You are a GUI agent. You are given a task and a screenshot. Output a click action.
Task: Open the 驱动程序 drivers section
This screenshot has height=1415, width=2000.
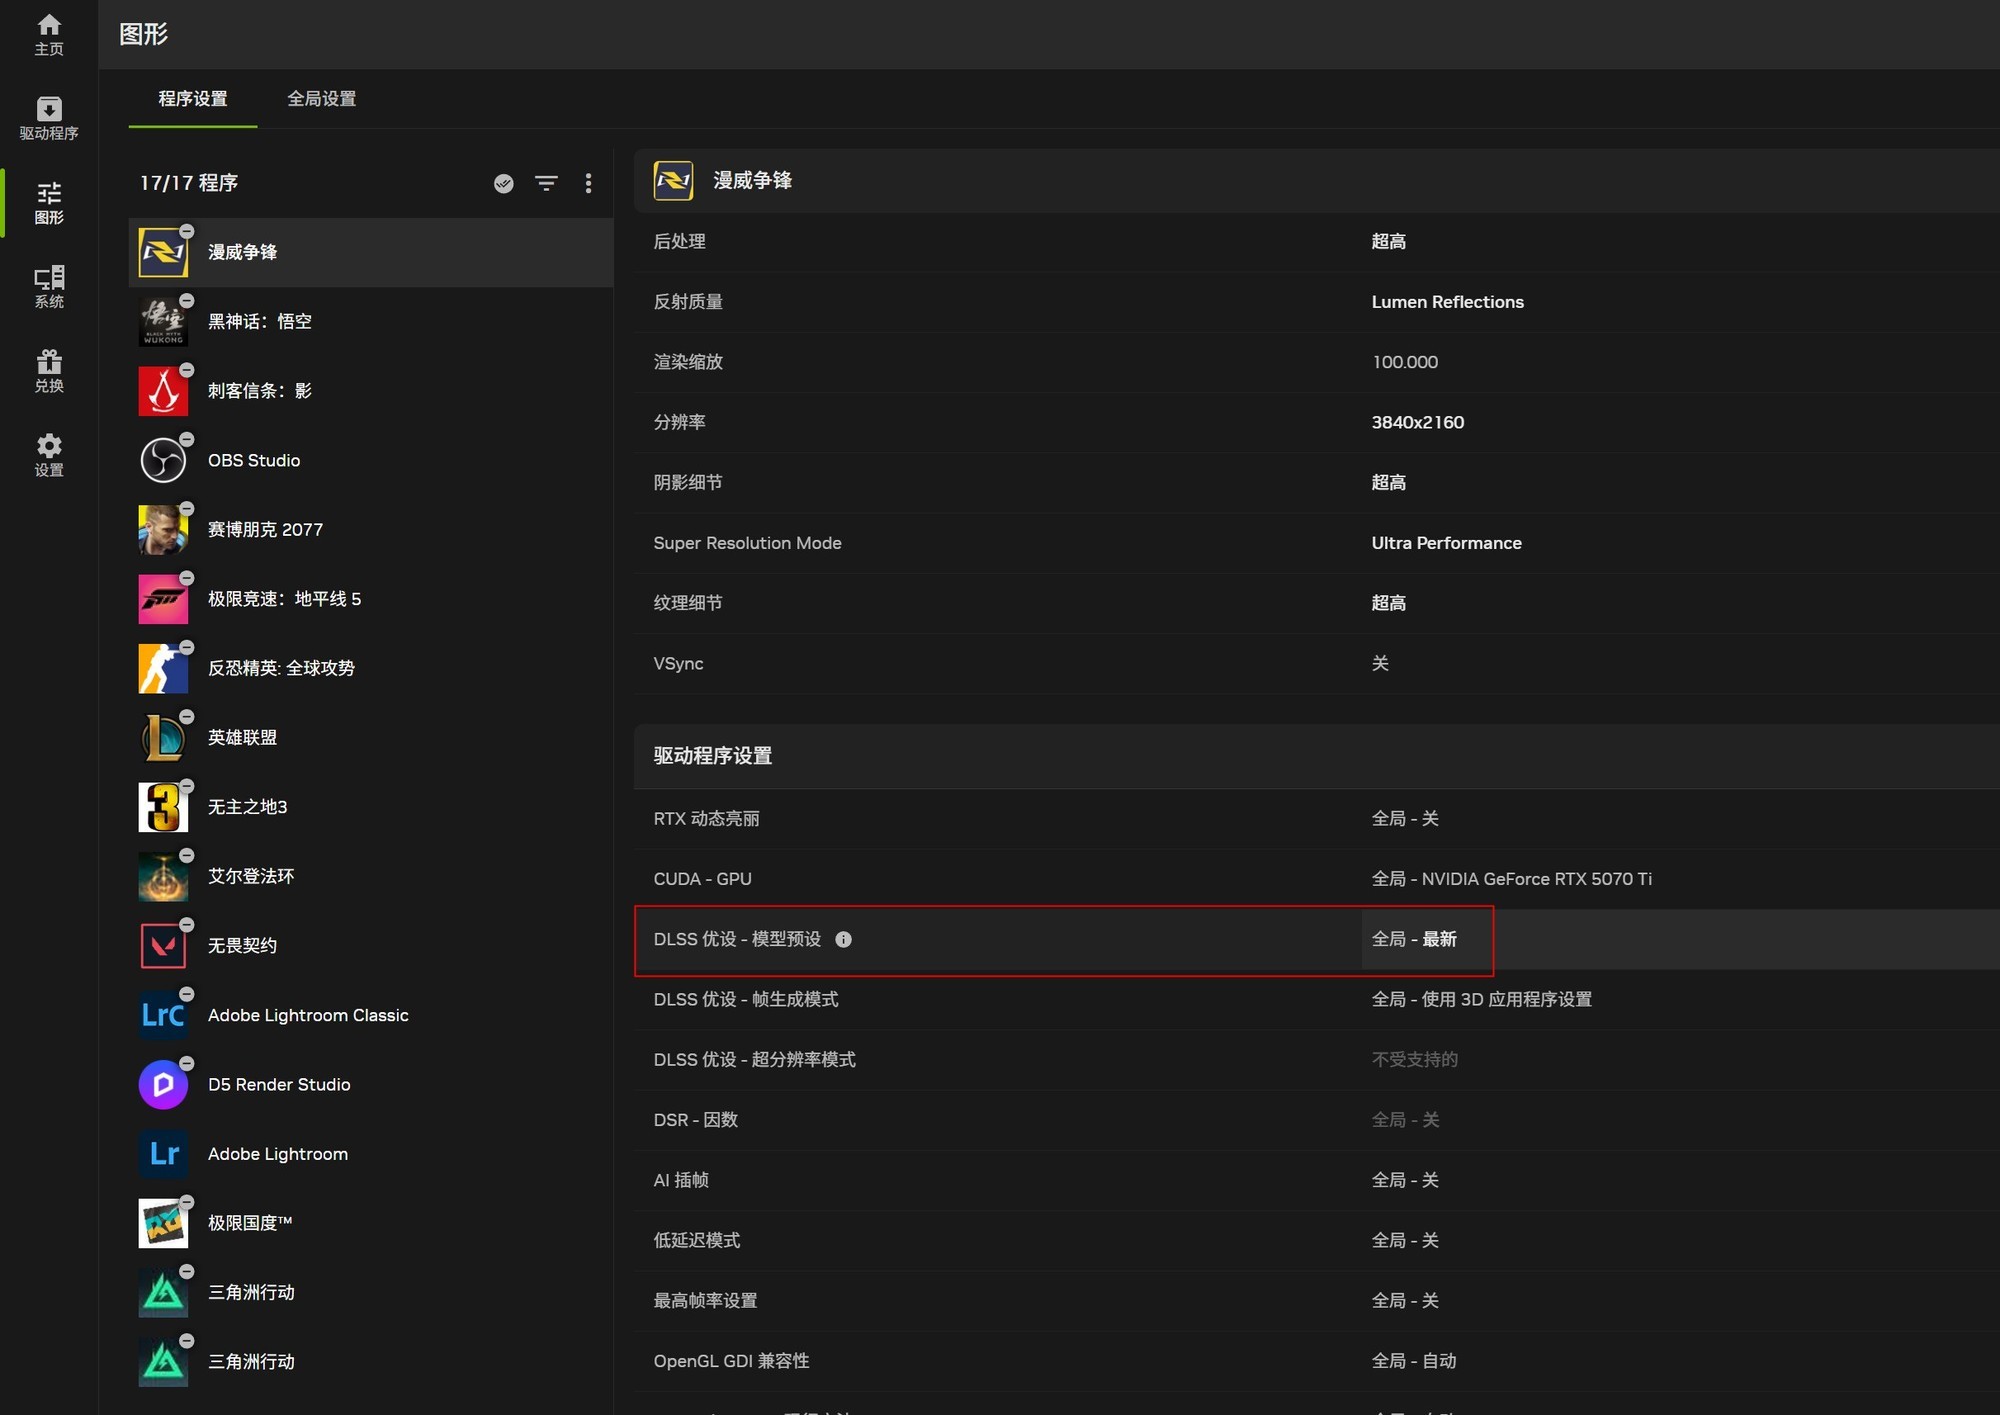48,118
